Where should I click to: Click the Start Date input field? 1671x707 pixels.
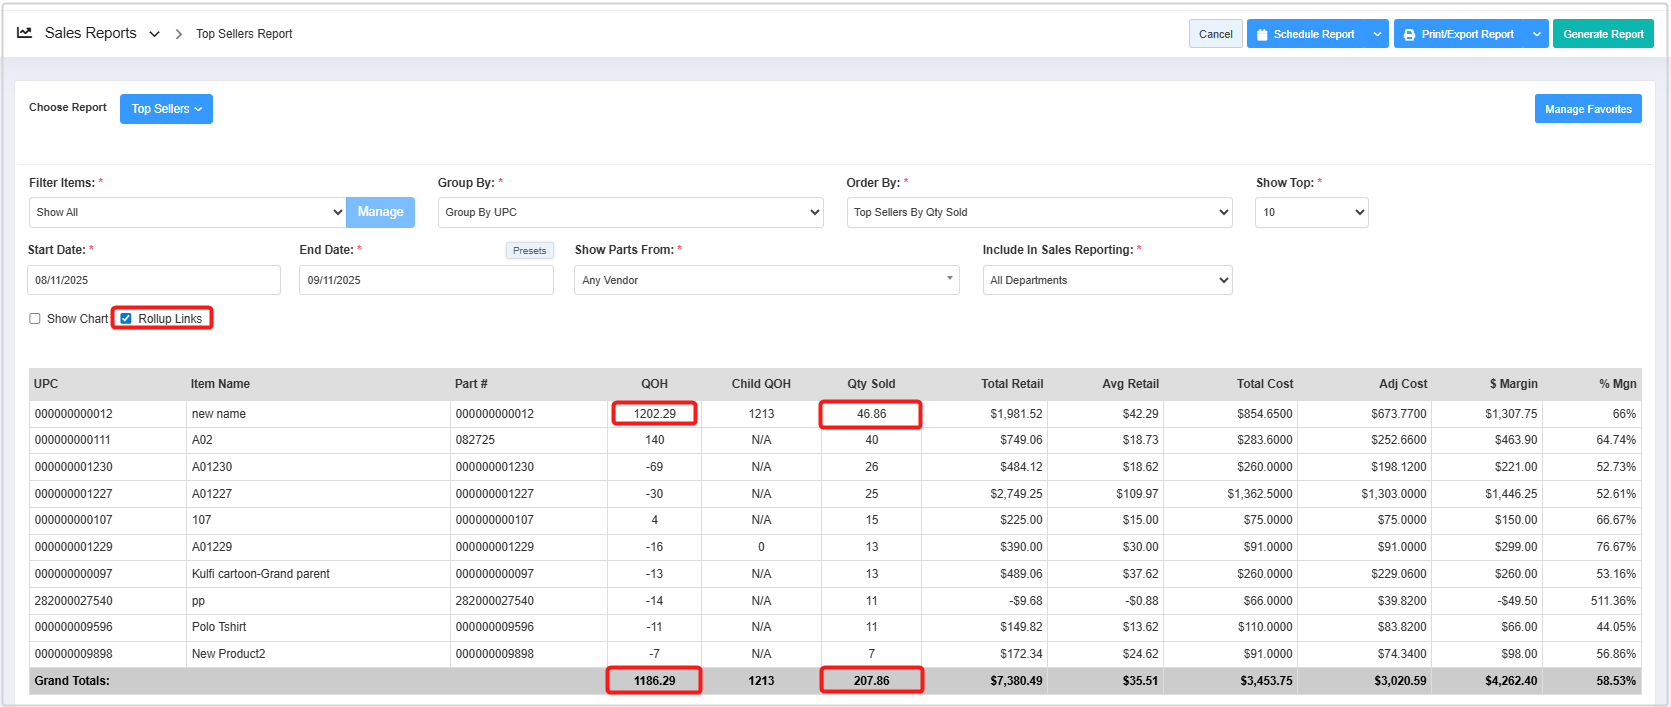coord(154,280)
